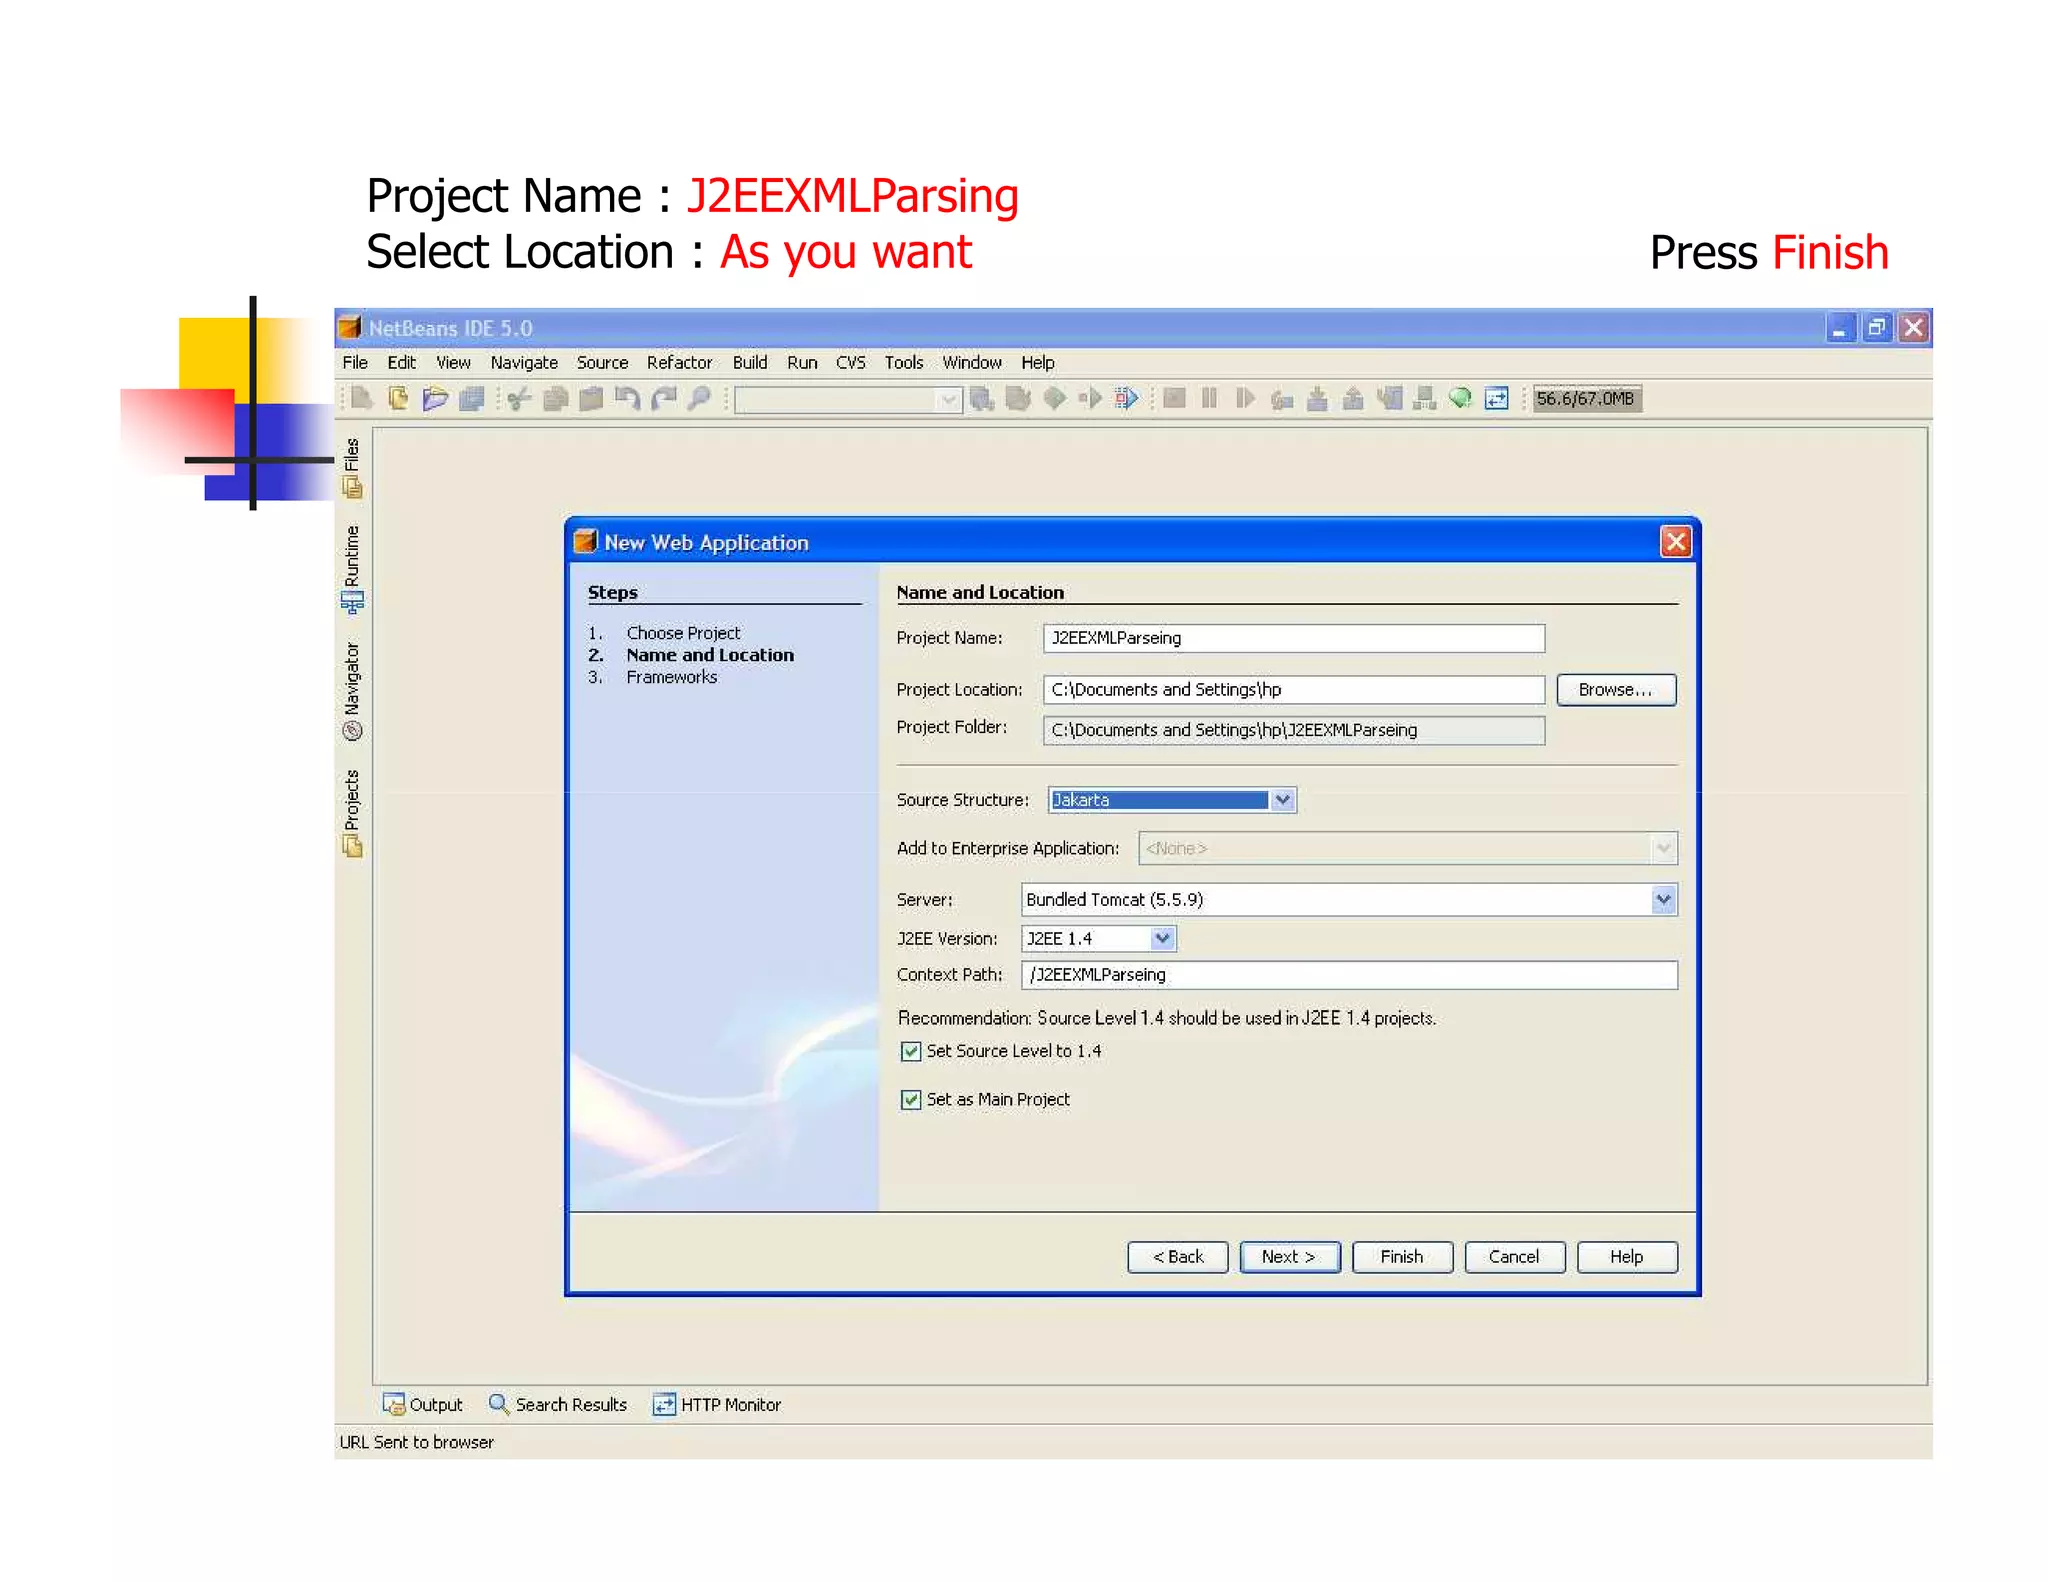2048x1582 pixels.
Task: Click the Next > button
Action: 1289,1257
